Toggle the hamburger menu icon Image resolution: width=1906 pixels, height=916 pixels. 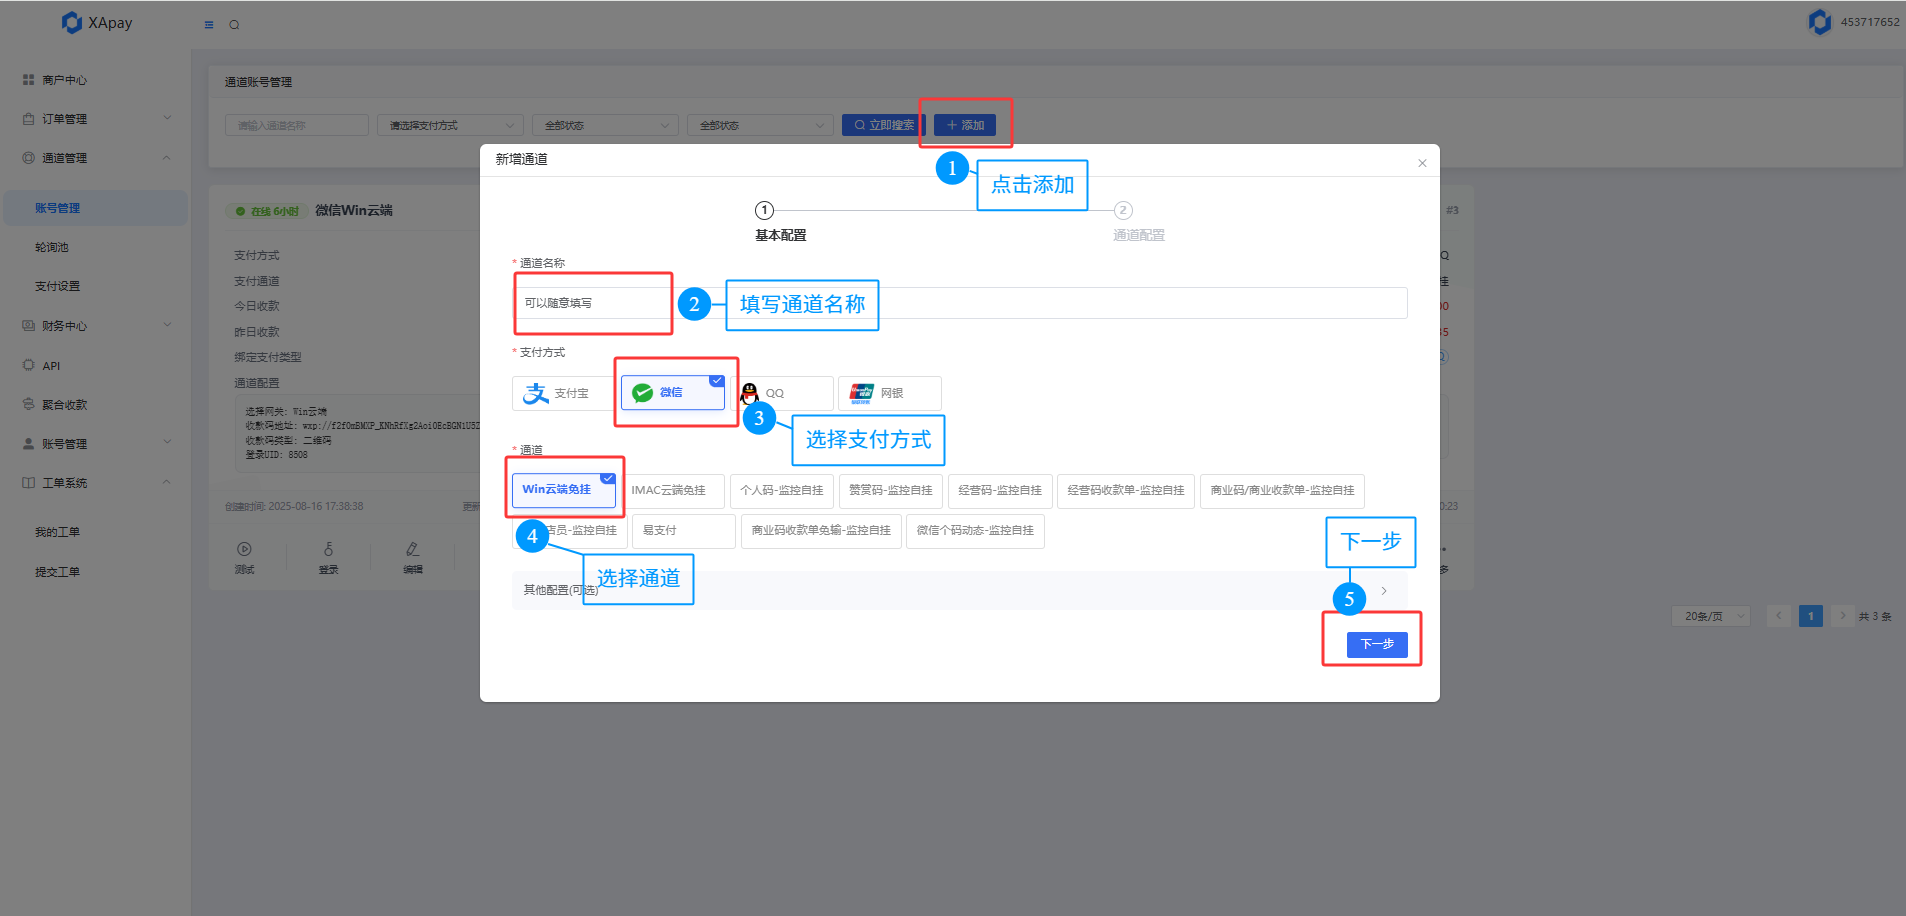point(209,25)
